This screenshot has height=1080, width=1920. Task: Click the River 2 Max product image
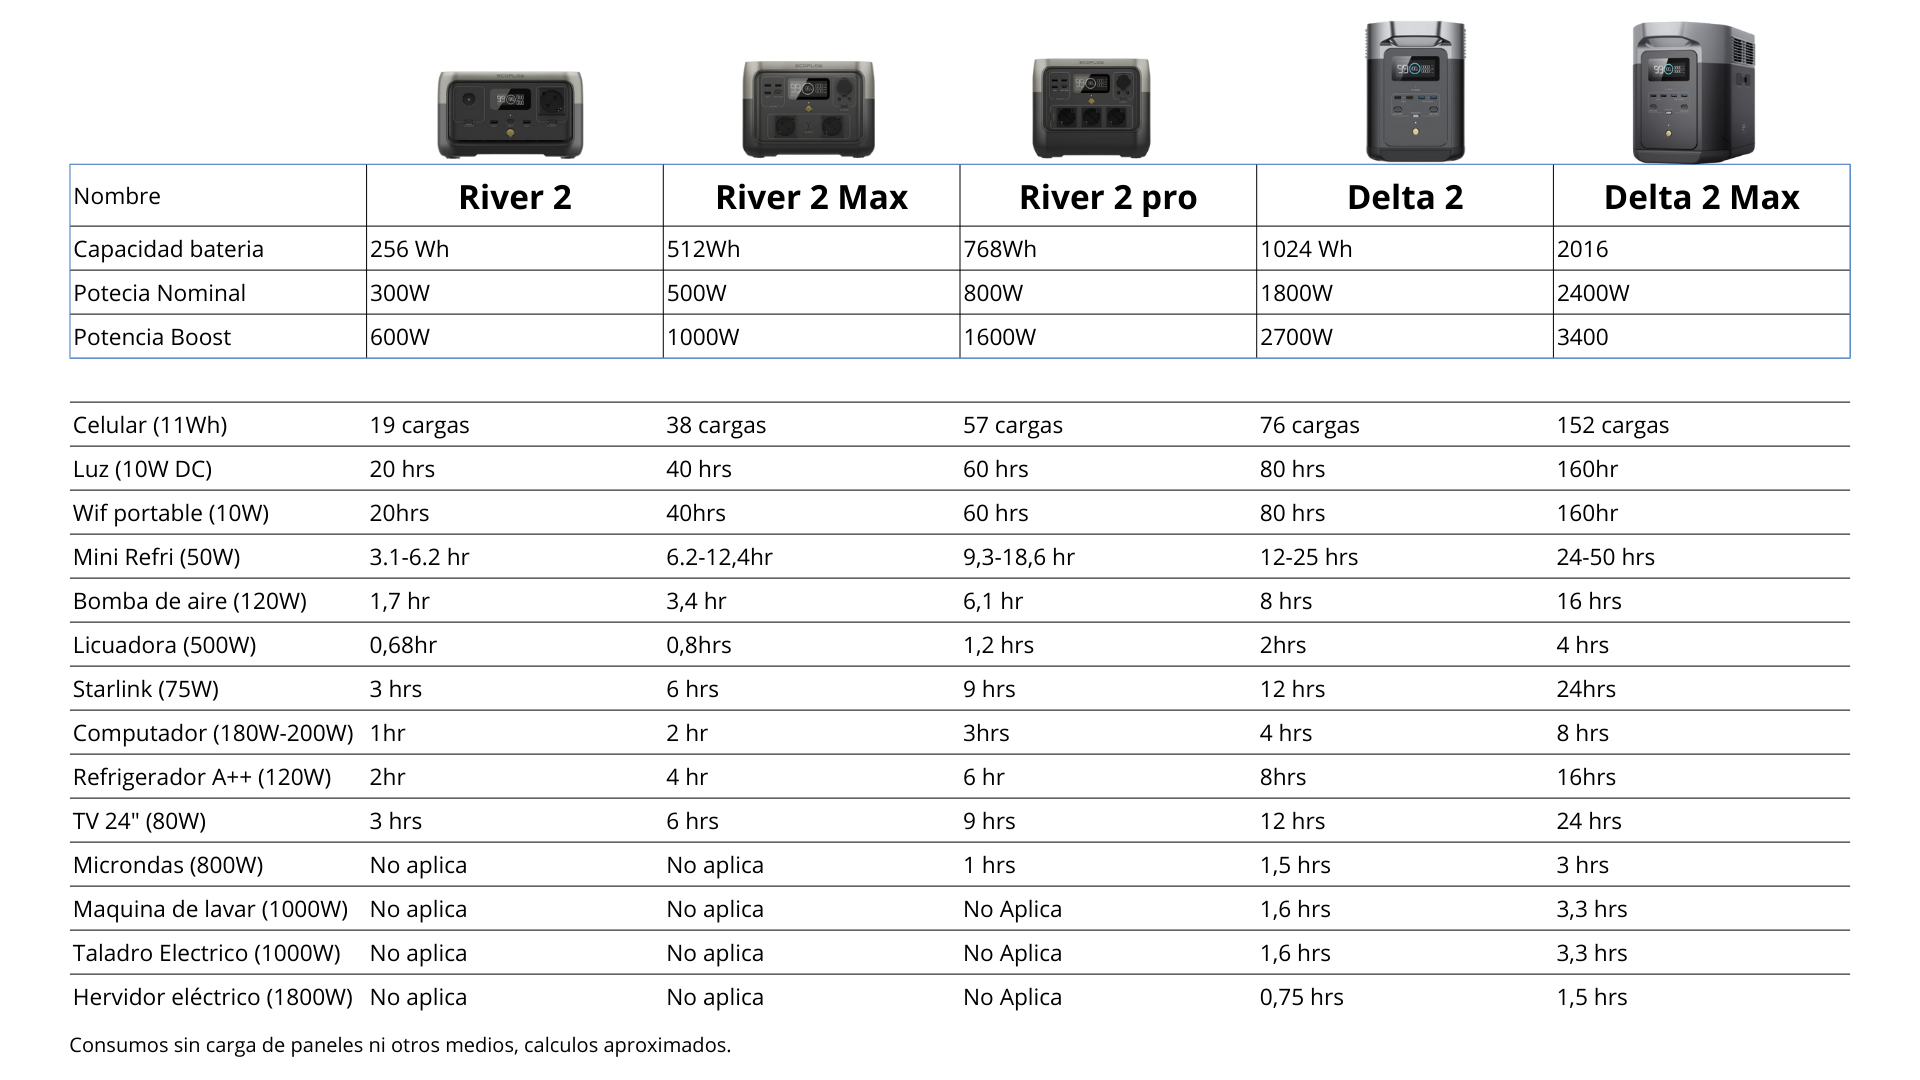[x=808, y=109]
